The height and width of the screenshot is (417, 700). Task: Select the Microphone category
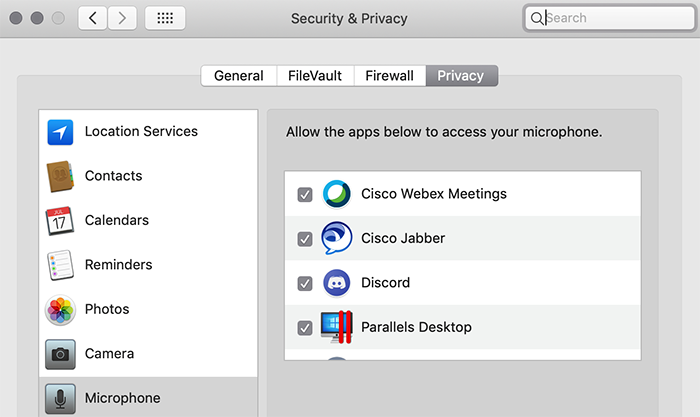[148, 397]
